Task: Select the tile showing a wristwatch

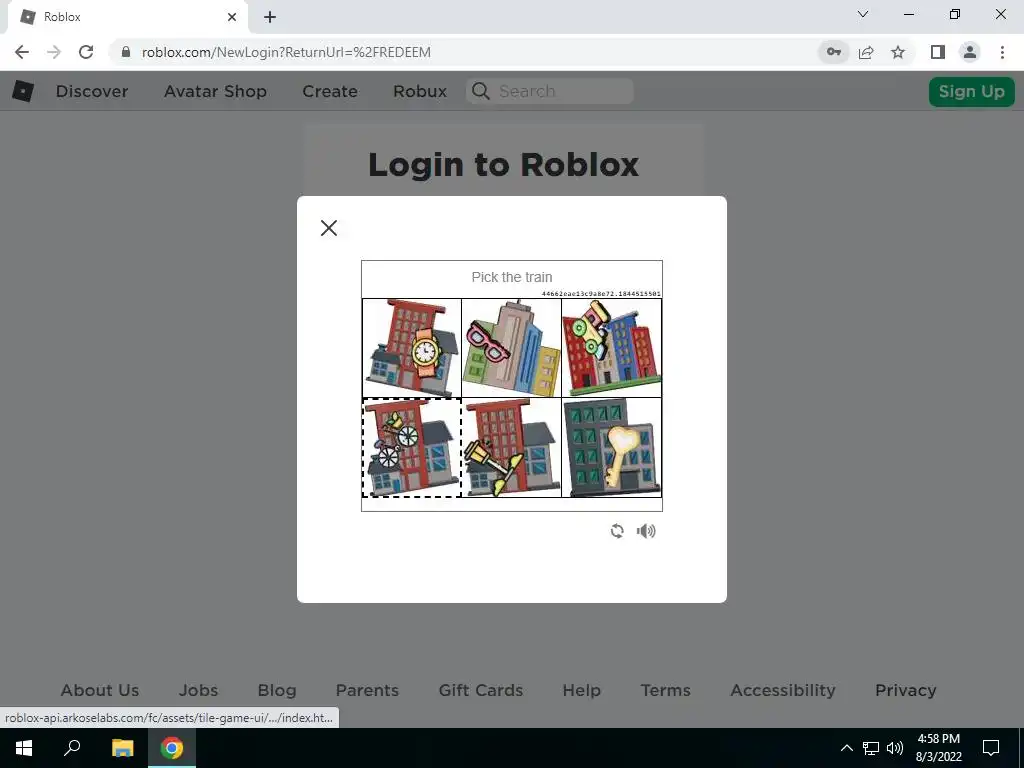Action: click(x=412, y=348)
